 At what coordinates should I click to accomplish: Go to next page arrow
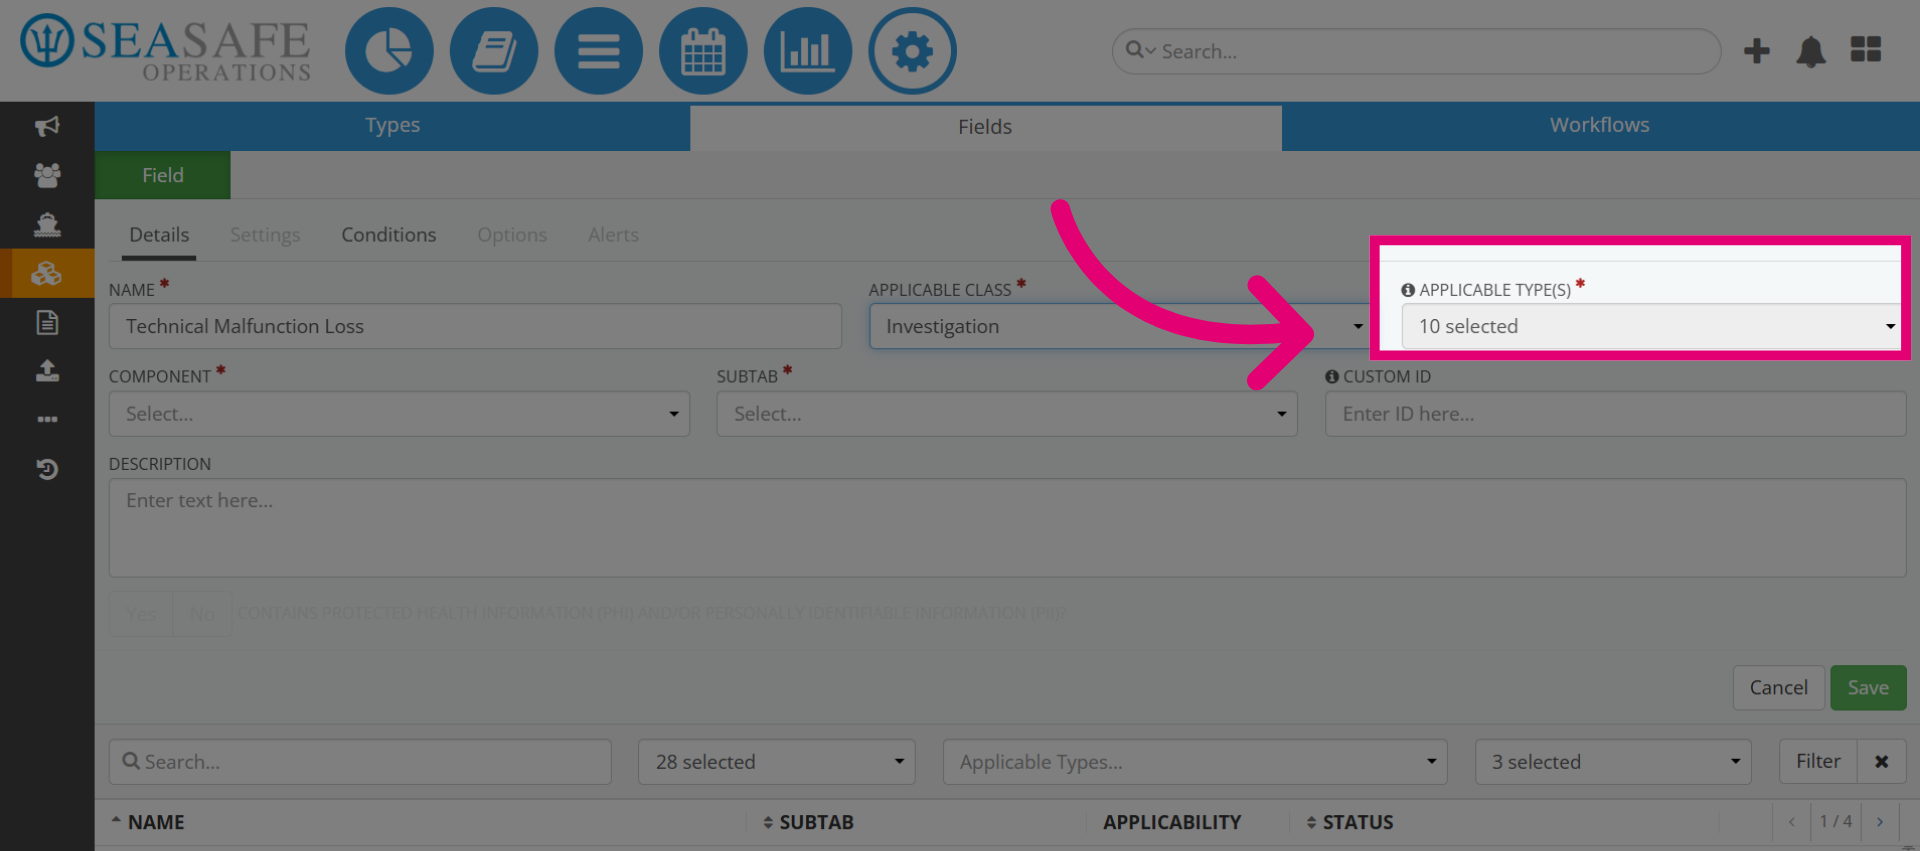(1880, 822)
